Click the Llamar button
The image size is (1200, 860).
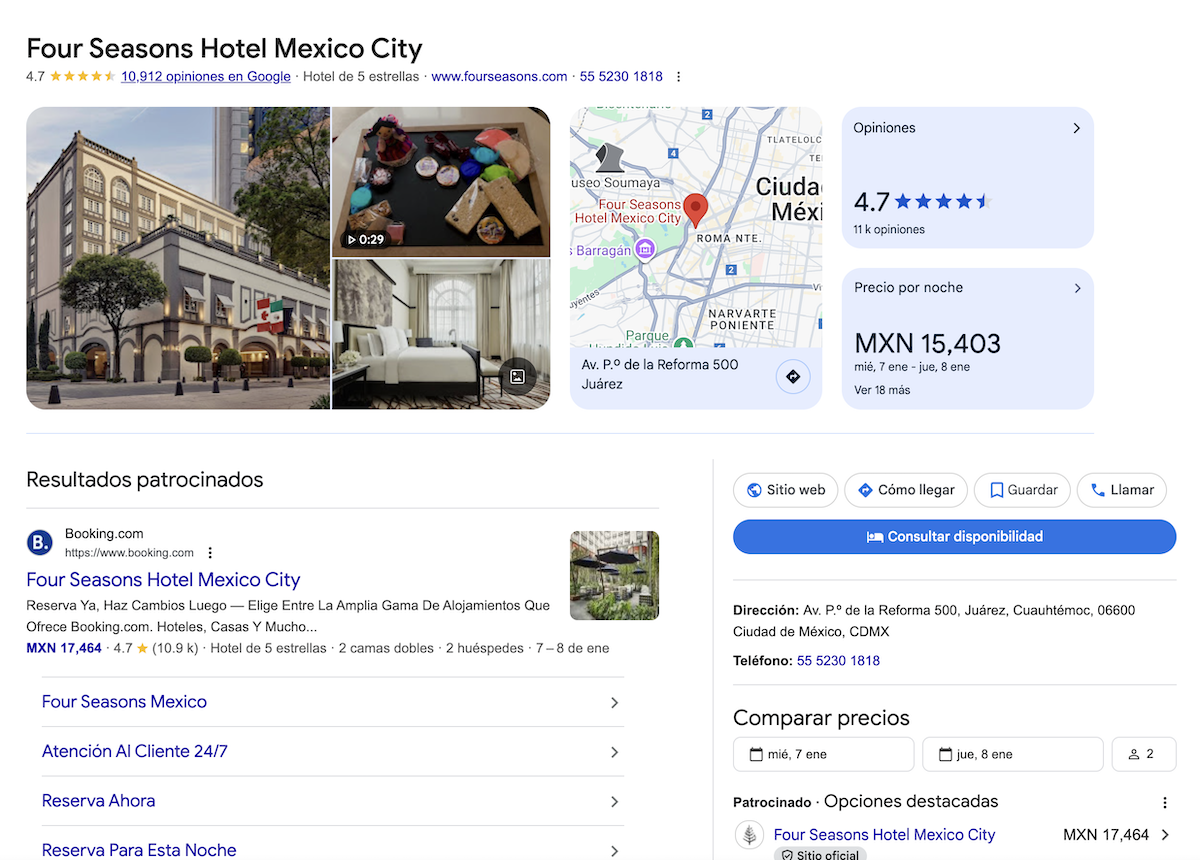pos(1121,490)
